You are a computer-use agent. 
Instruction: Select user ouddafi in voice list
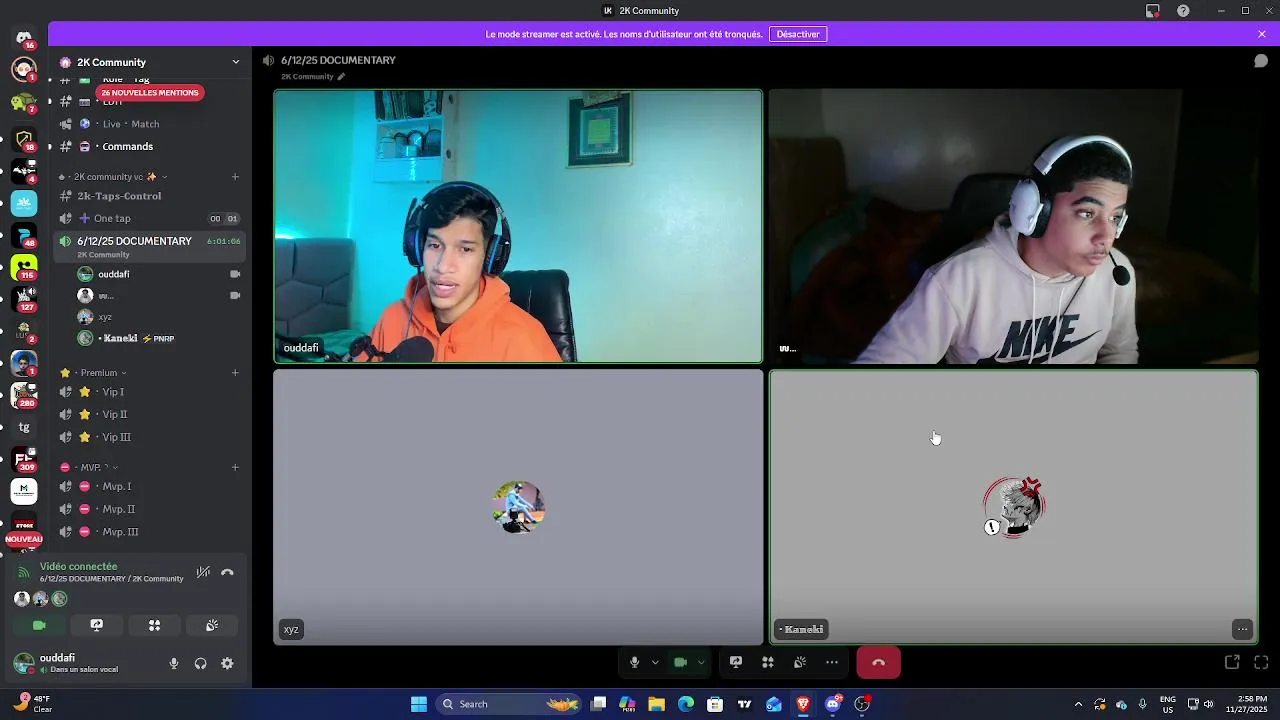click(x=158, y=274)
